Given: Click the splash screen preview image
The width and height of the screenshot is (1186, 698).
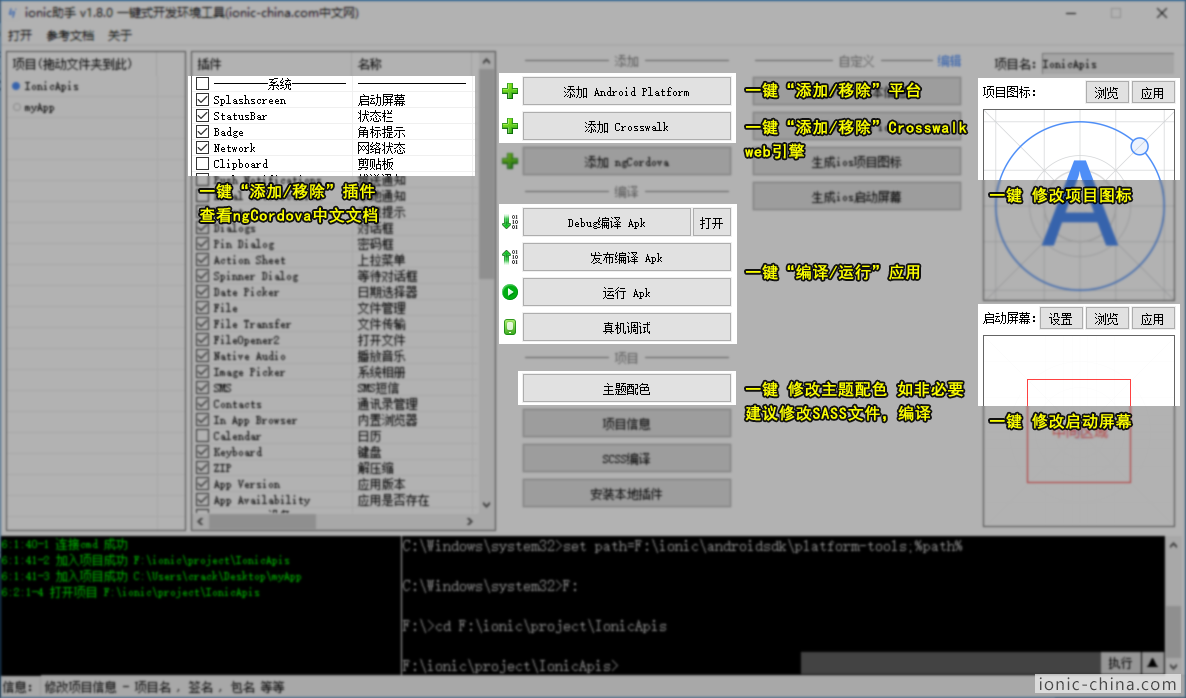Looking at the screenshot, I should [x=1079, y=430].
